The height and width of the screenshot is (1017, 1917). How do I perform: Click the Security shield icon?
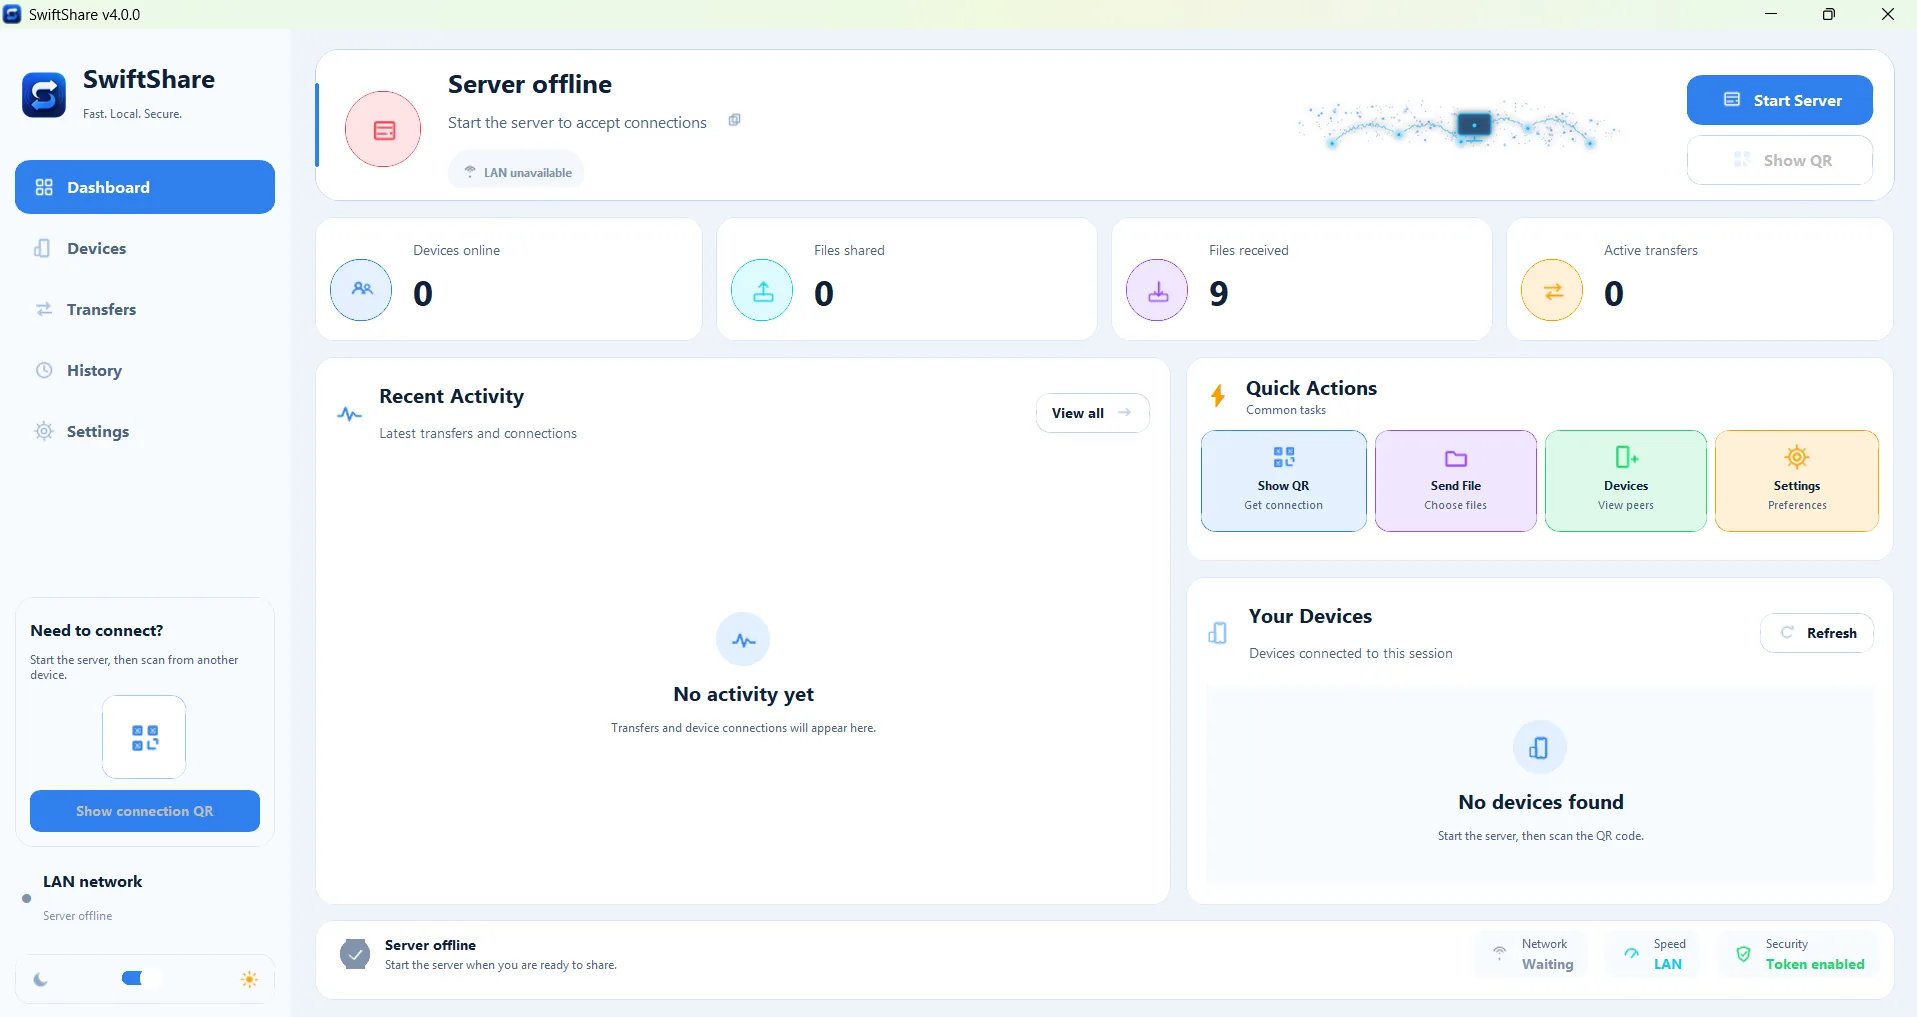[1743, 954]
